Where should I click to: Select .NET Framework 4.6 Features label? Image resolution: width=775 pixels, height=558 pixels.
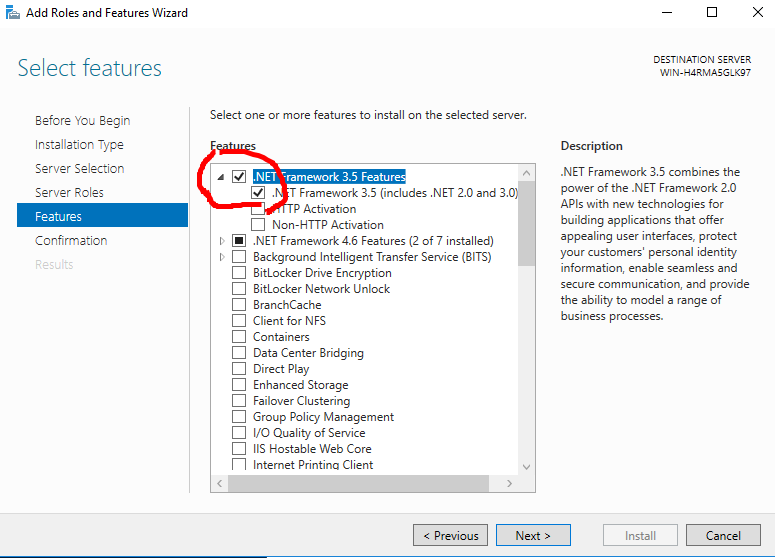pyautogui.click(x=373, y=241)
